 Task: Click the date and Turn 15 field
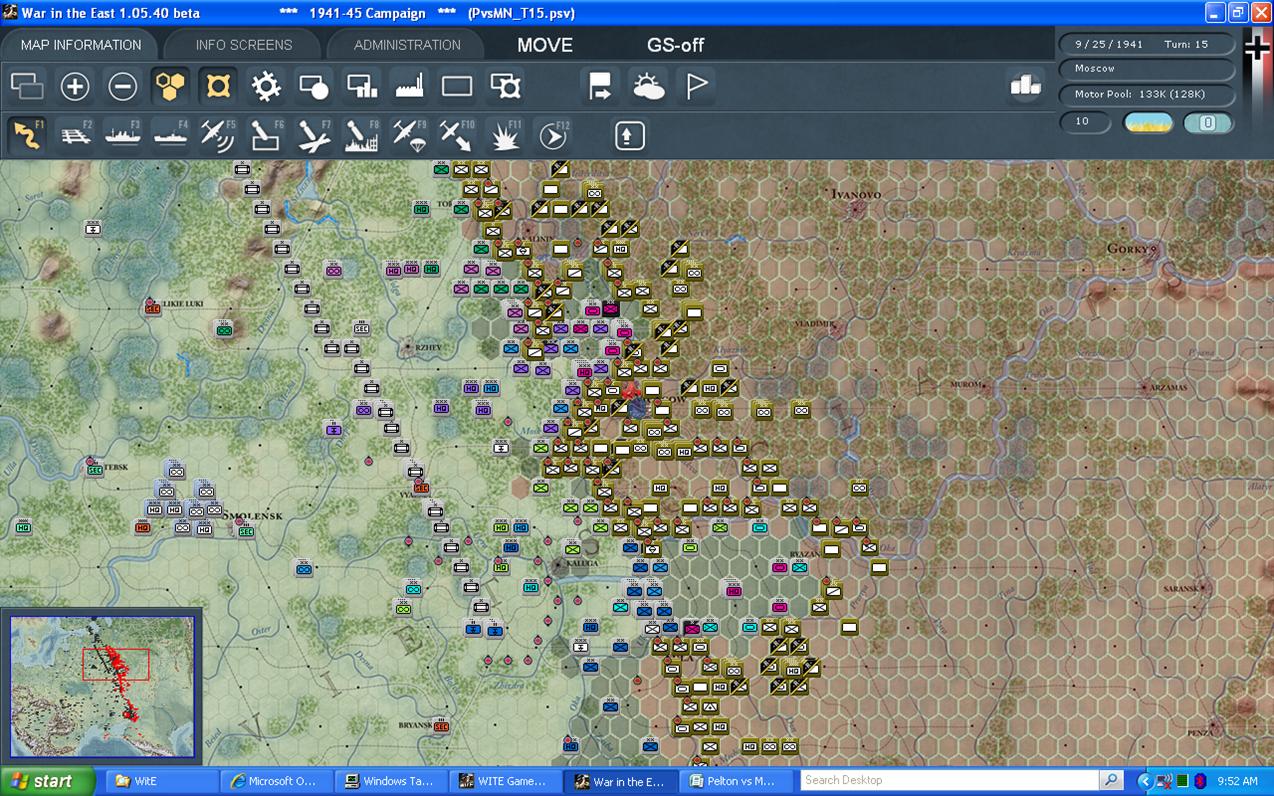point(1147,44)
